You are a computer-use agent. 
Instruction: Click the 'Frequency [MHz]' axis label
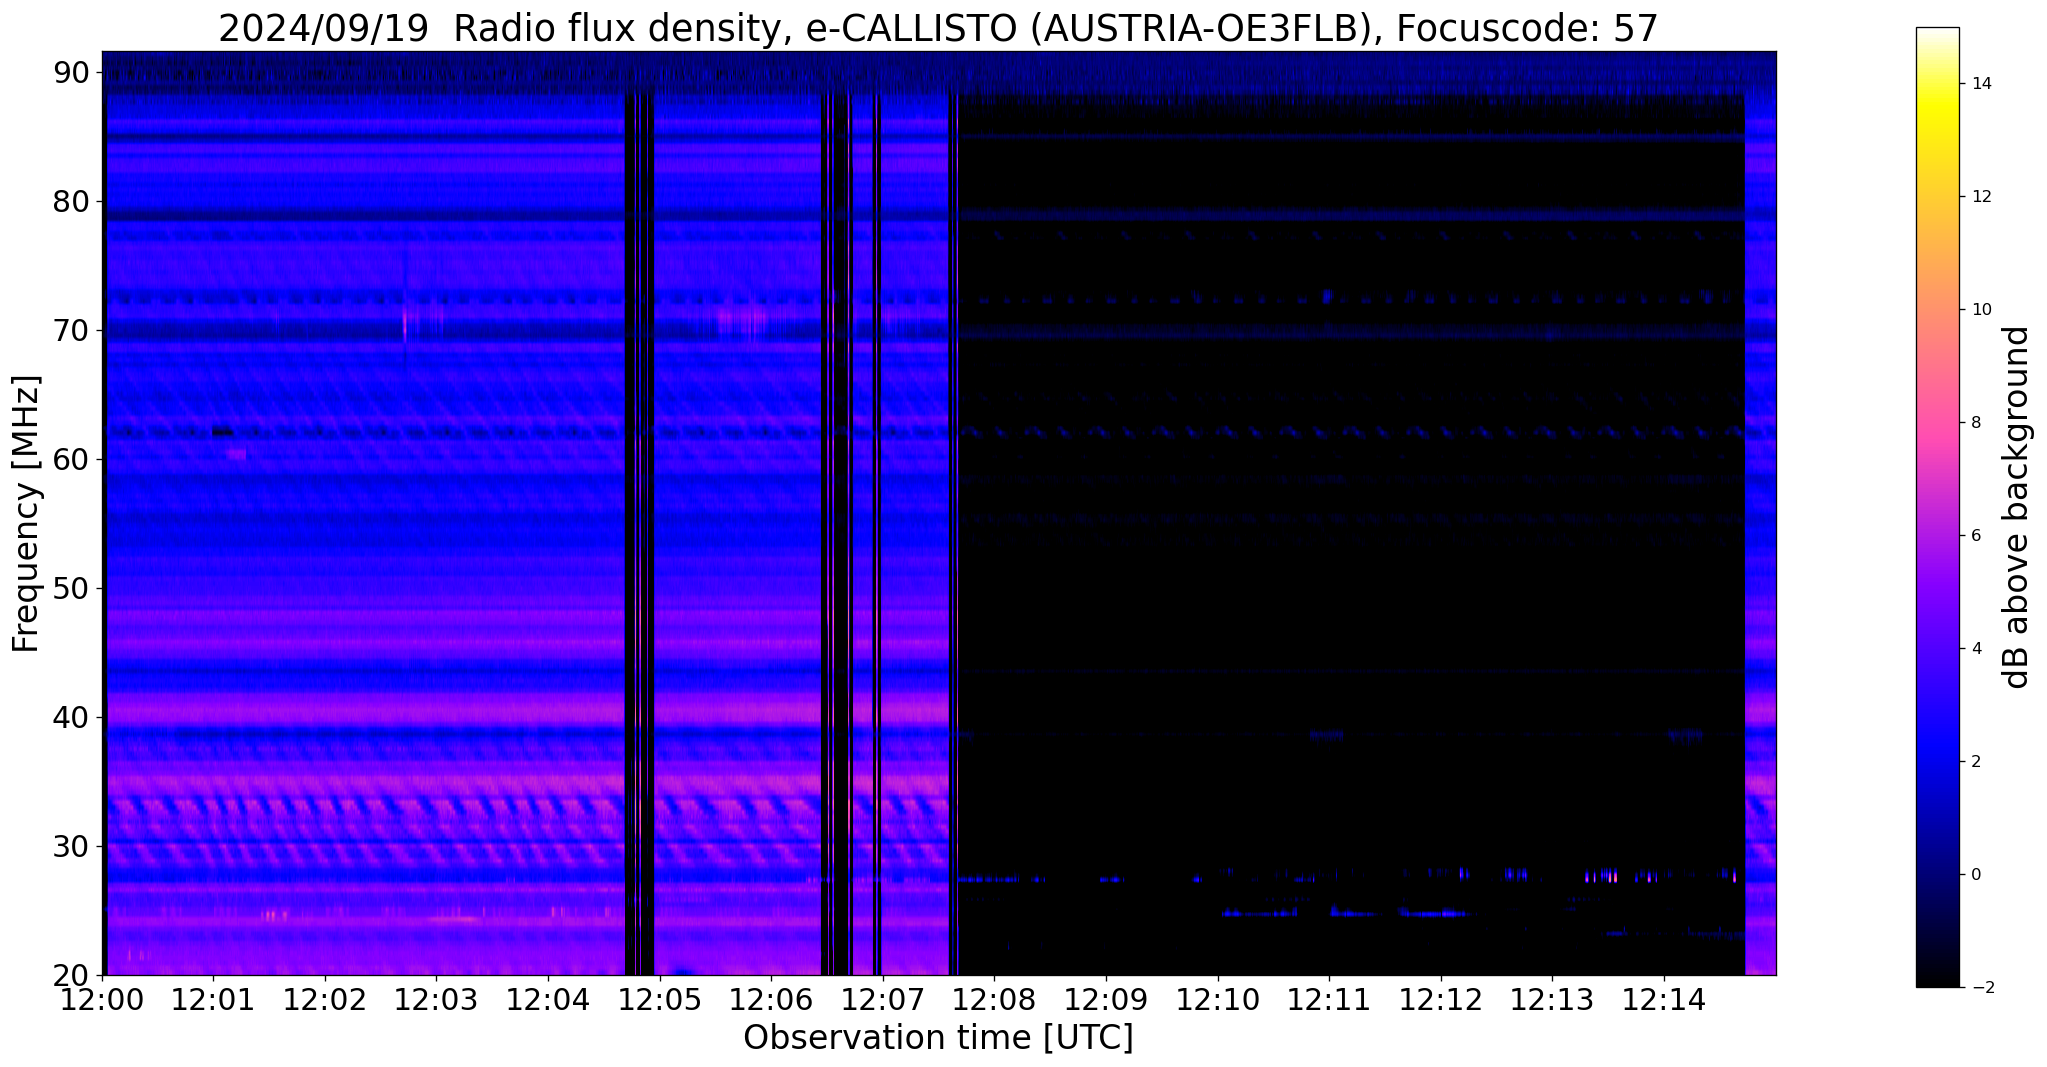click(27, 513)
